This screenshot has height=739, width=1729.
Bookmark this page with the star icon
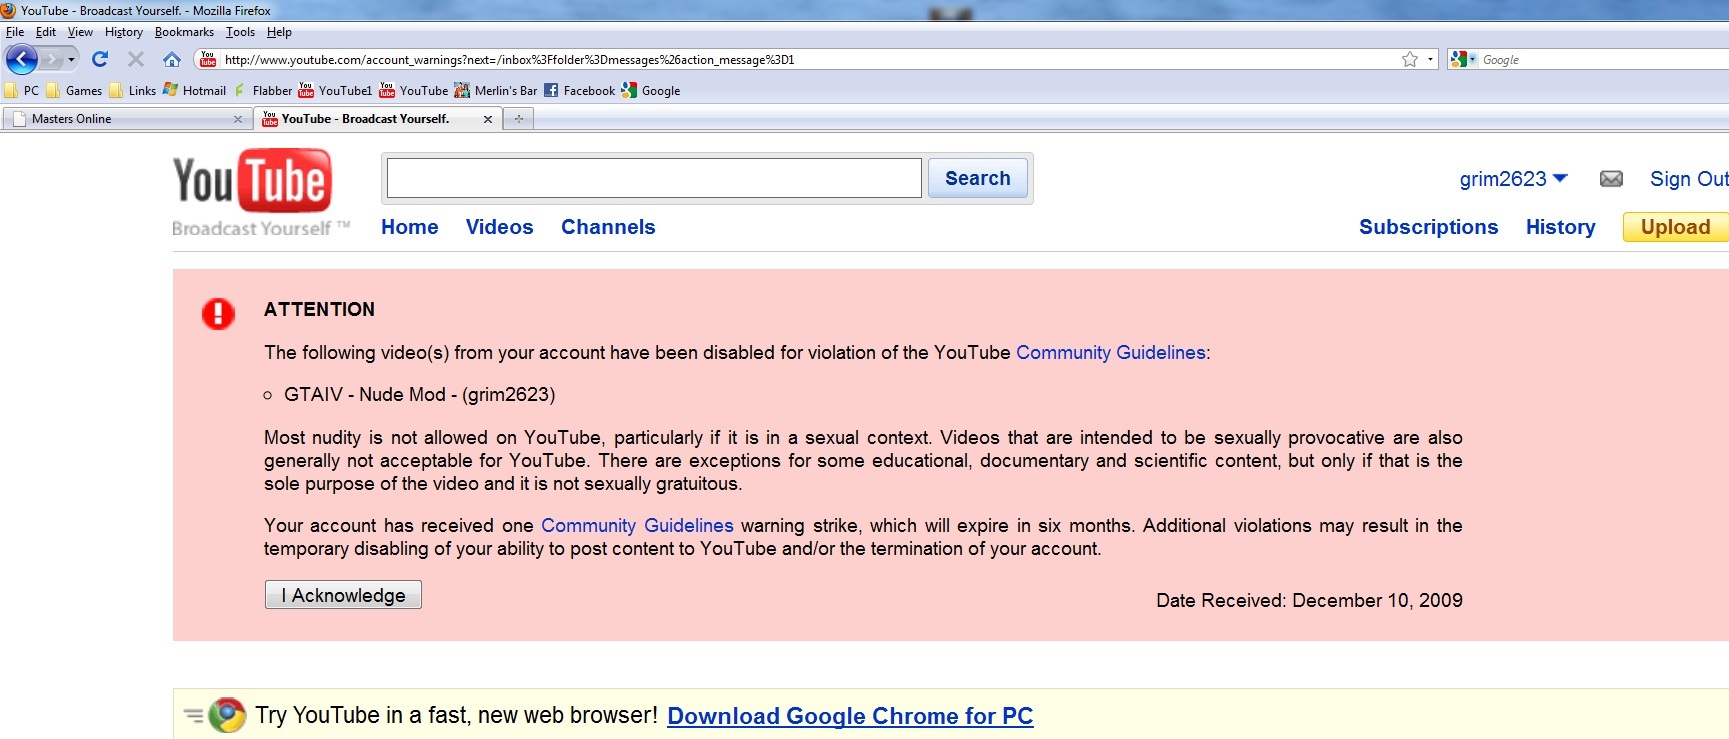pos(1410,60)
